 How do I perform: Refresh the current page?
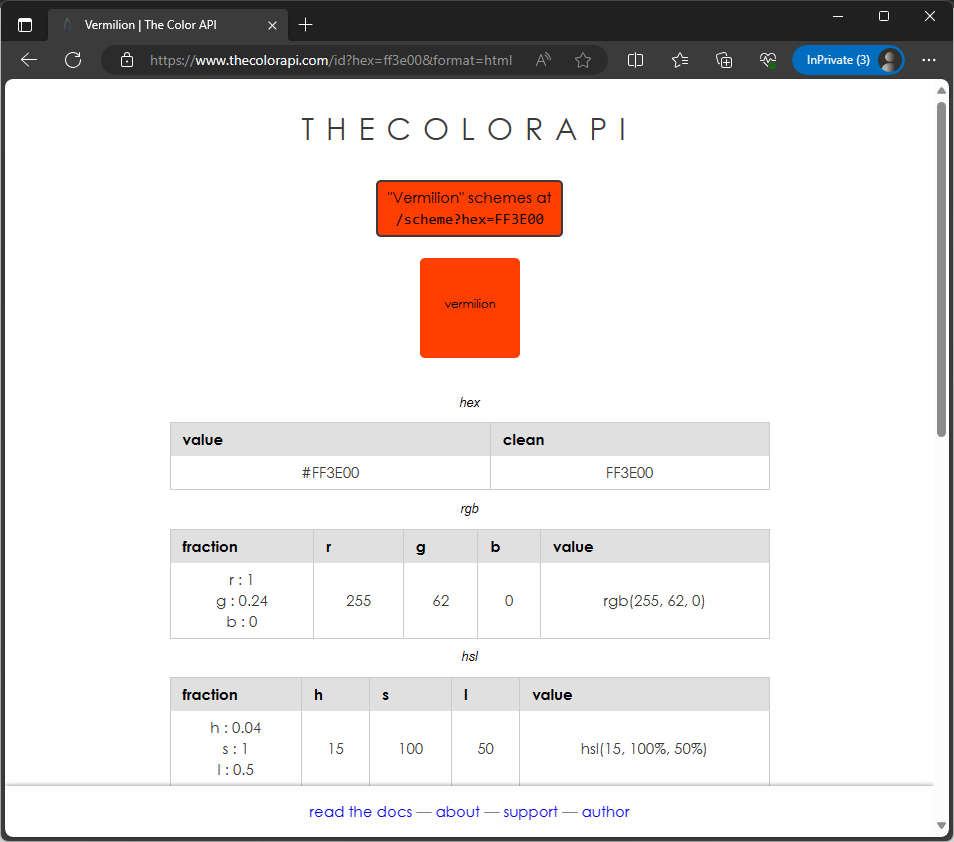[73, 60]
